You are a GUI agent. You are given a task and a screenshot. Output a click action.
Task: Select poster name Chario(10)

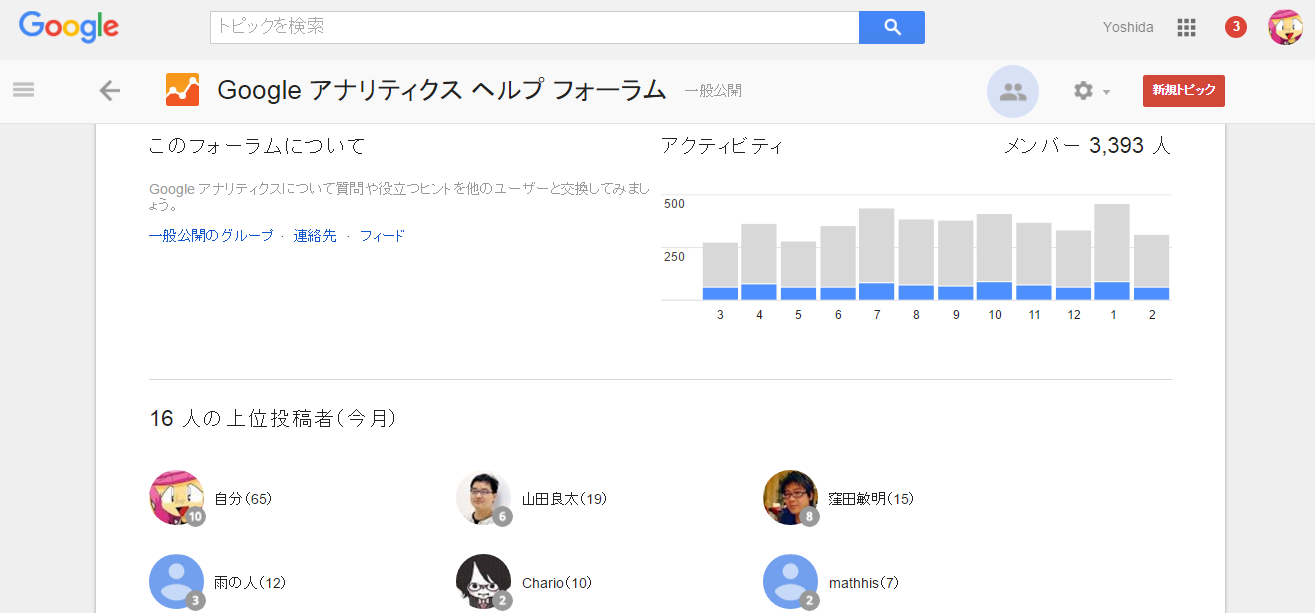coord(557,583)
